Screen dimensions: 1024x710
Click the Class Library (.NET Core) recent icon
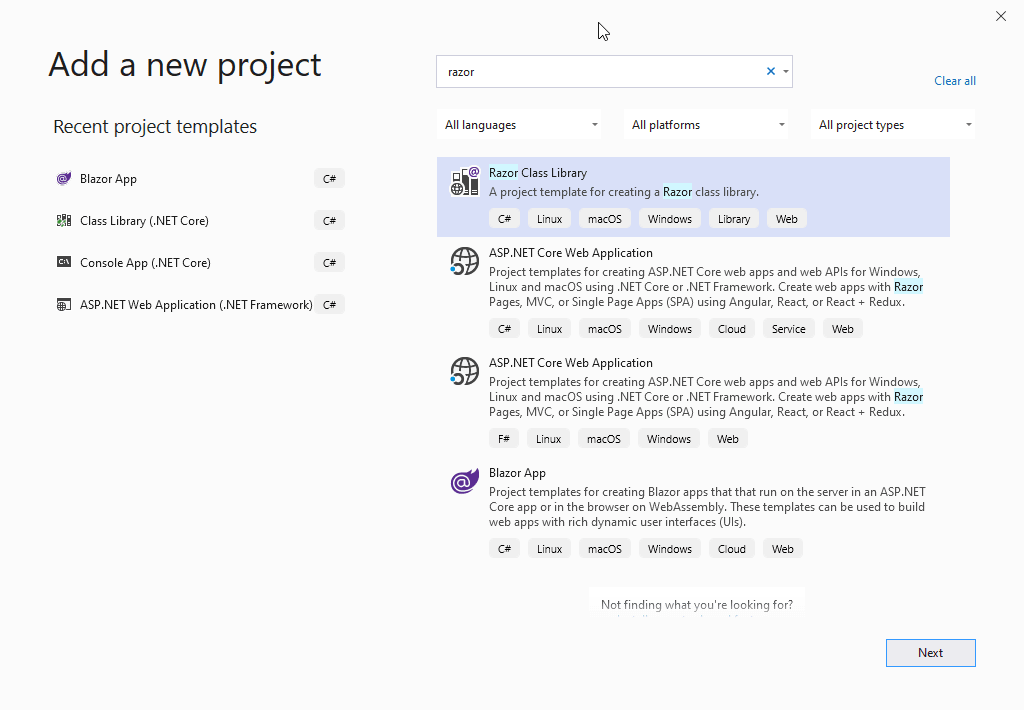63,221
